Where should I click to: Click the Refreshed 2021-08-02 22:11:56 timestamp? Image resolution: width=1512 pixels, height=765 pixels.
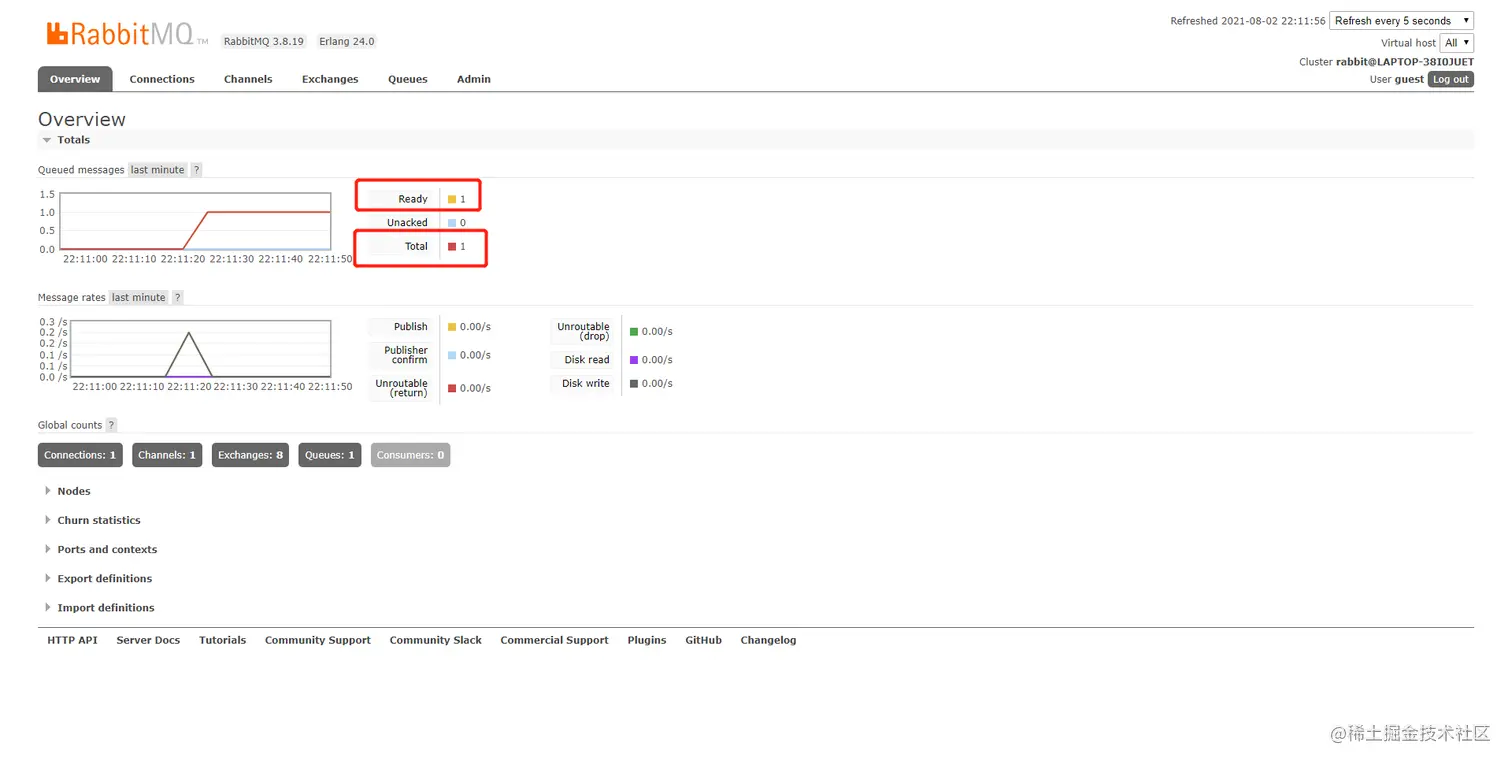pyautogui.click(x=1248, y=21)
